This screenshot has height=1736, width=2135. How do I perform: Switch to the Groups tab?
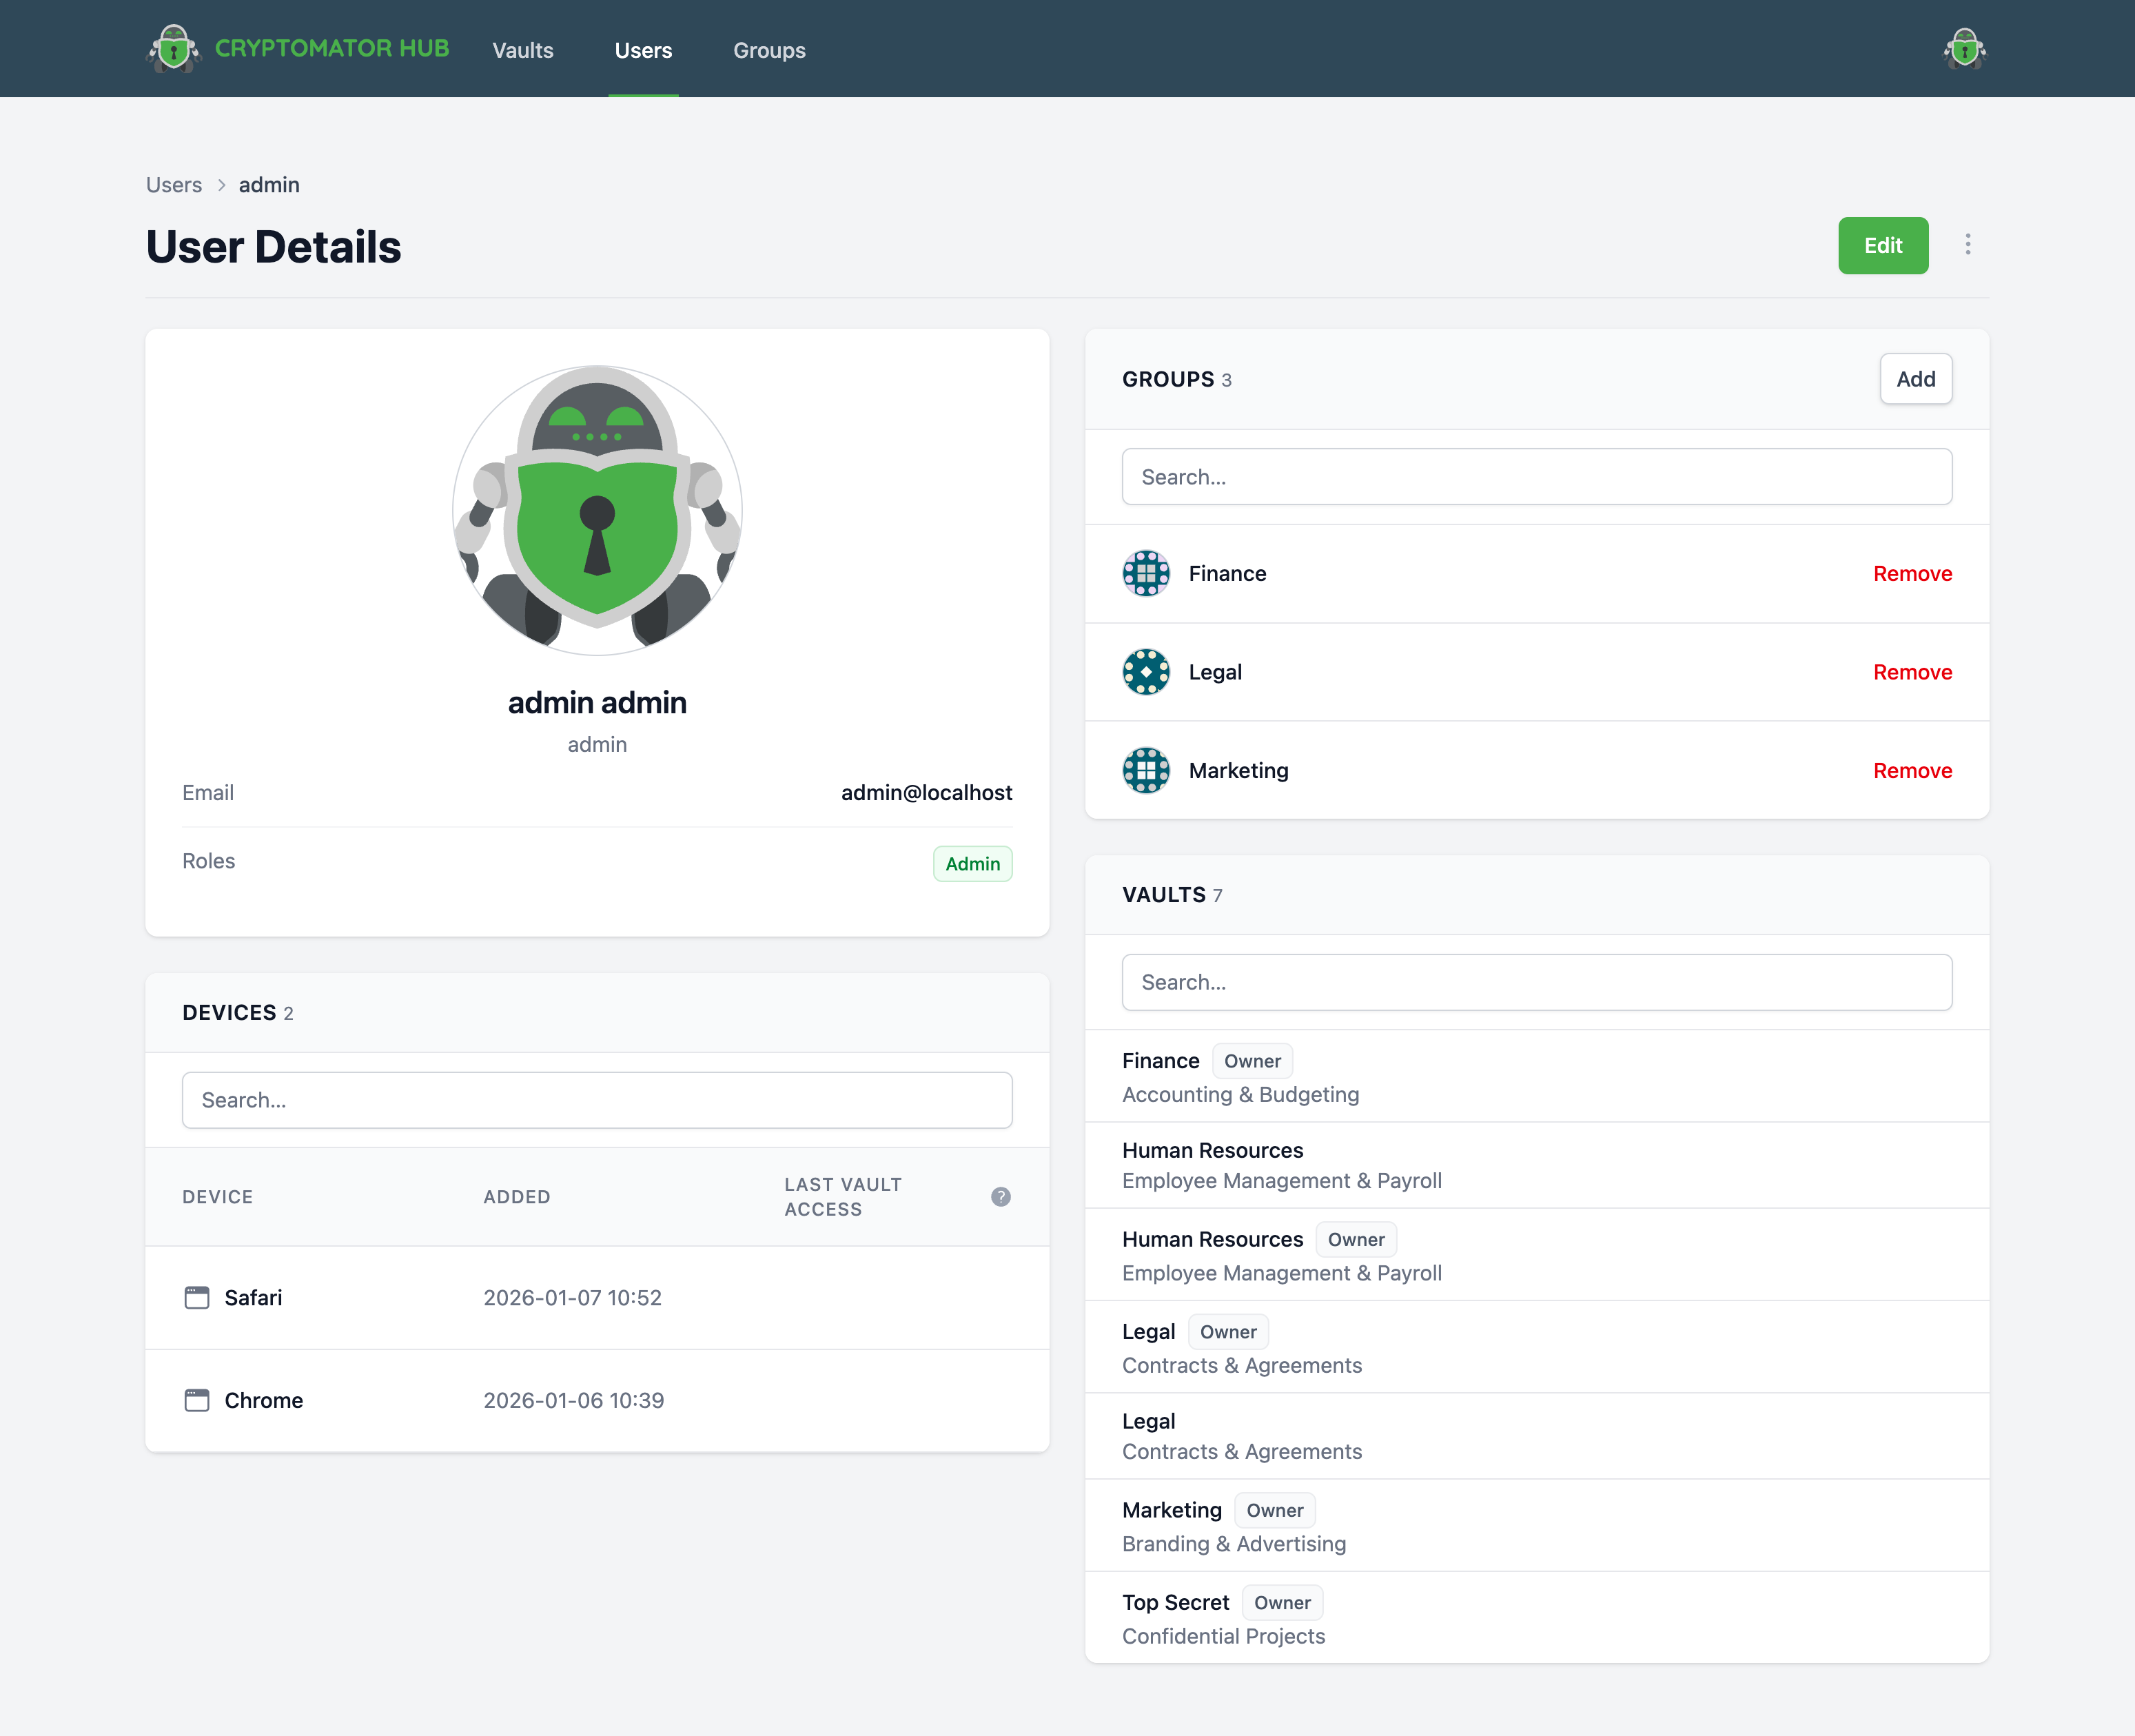tap(768, 50)
